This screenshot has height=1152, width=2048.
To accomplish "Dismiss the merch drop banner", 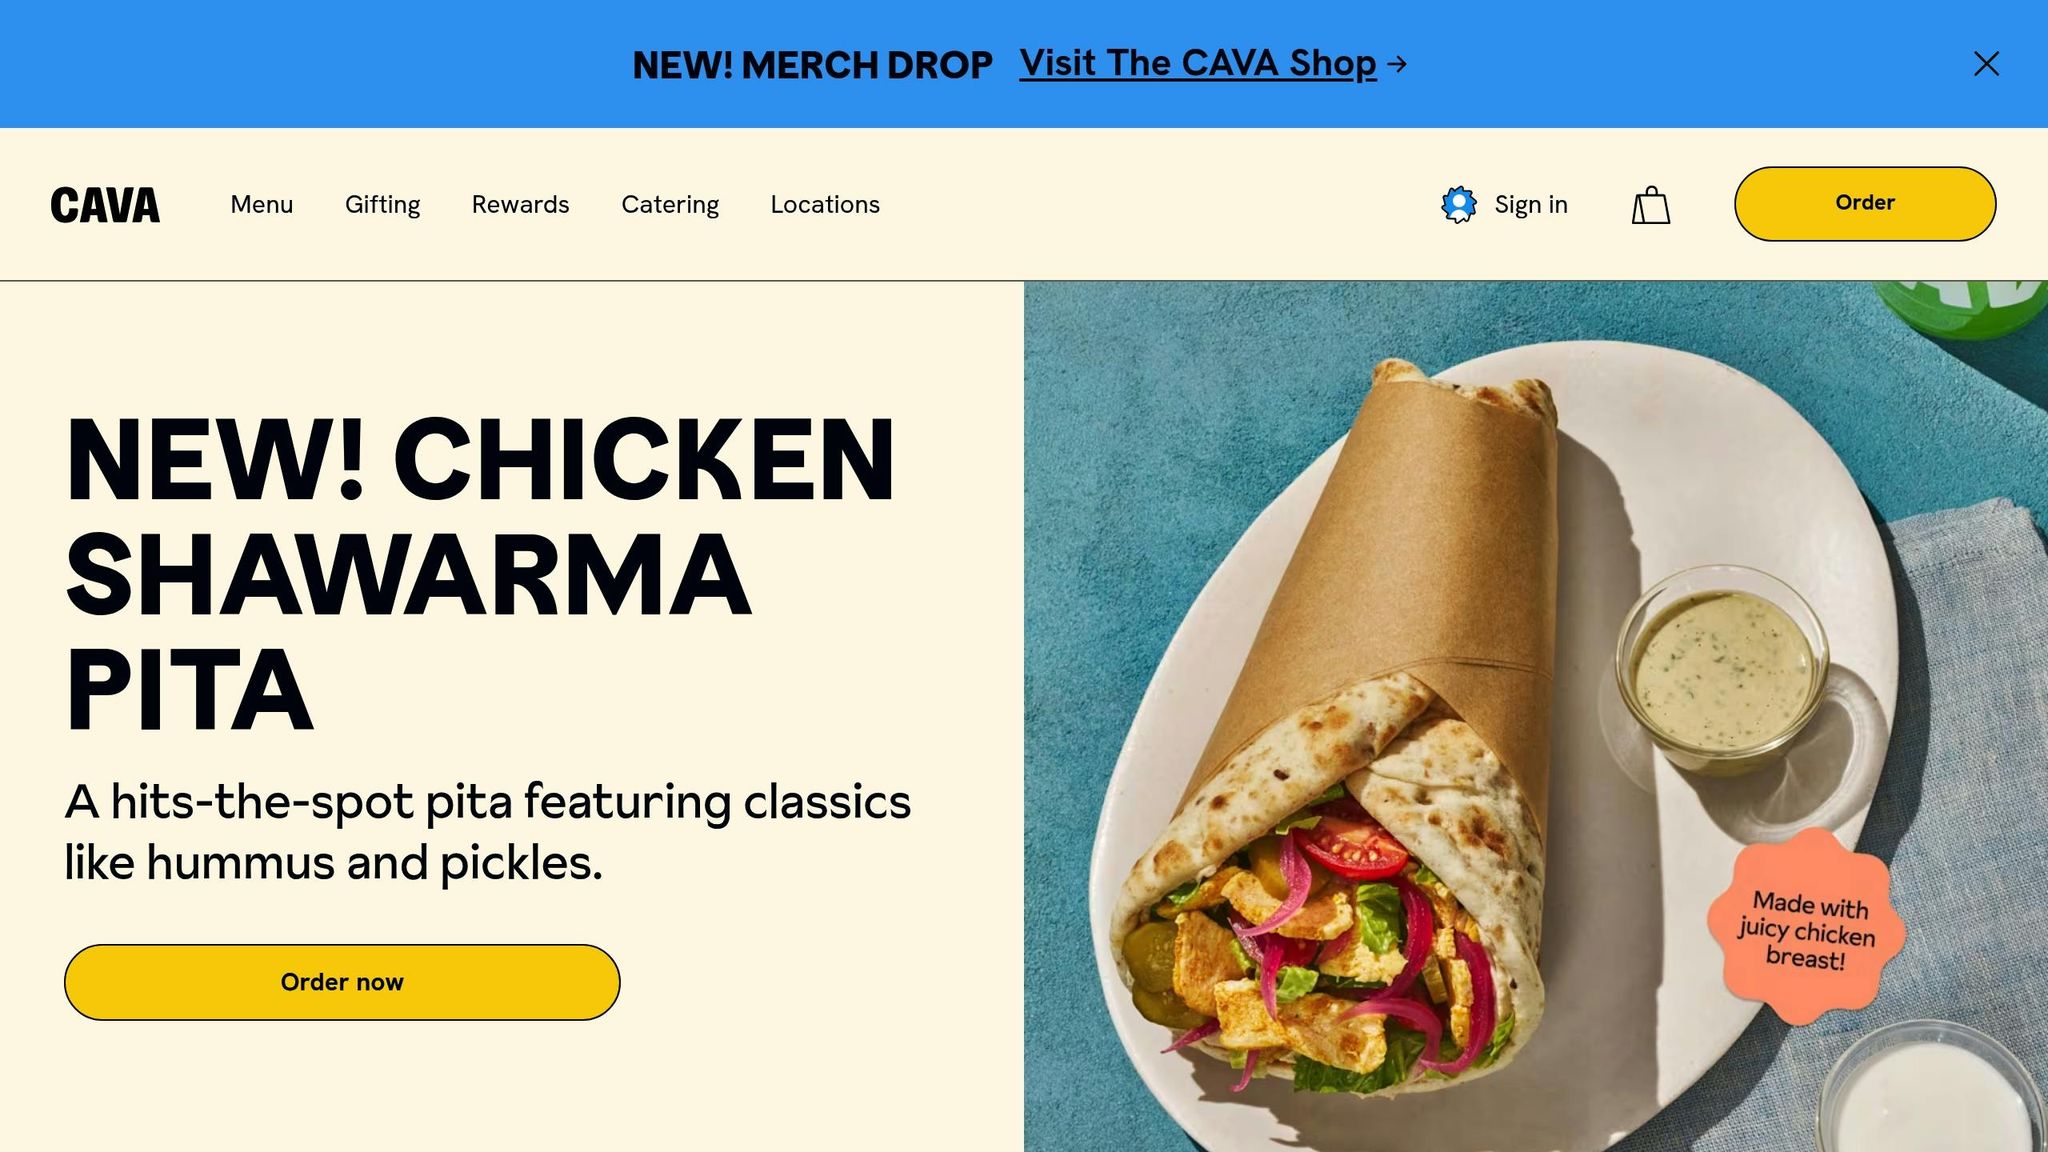I will 1986,64.
